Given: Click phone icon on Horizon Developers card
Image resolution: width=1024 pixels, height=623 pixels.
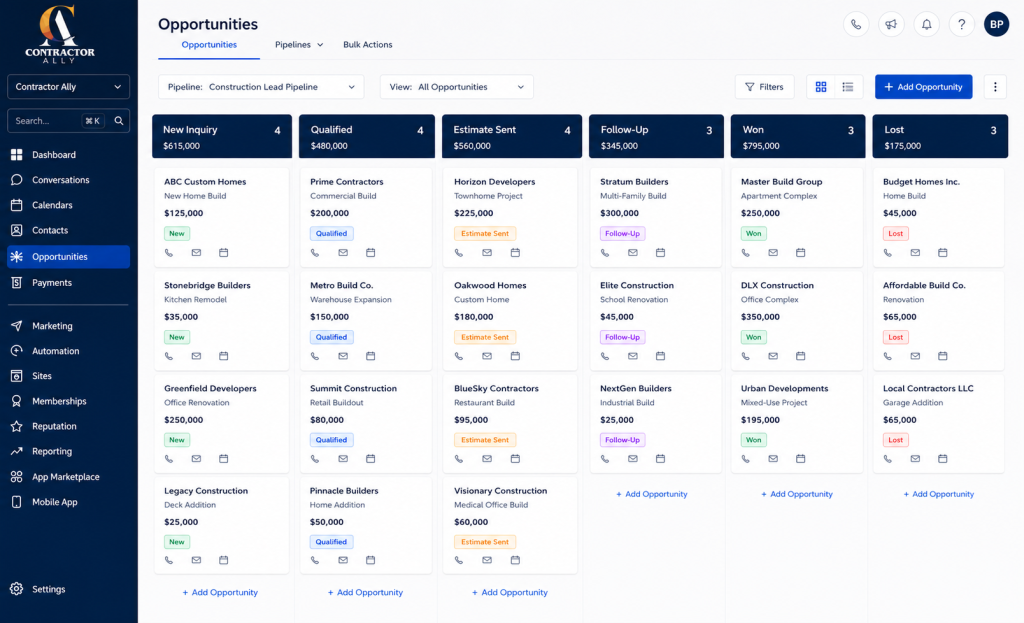Looking at the screenshot, I should pos(458,253).
